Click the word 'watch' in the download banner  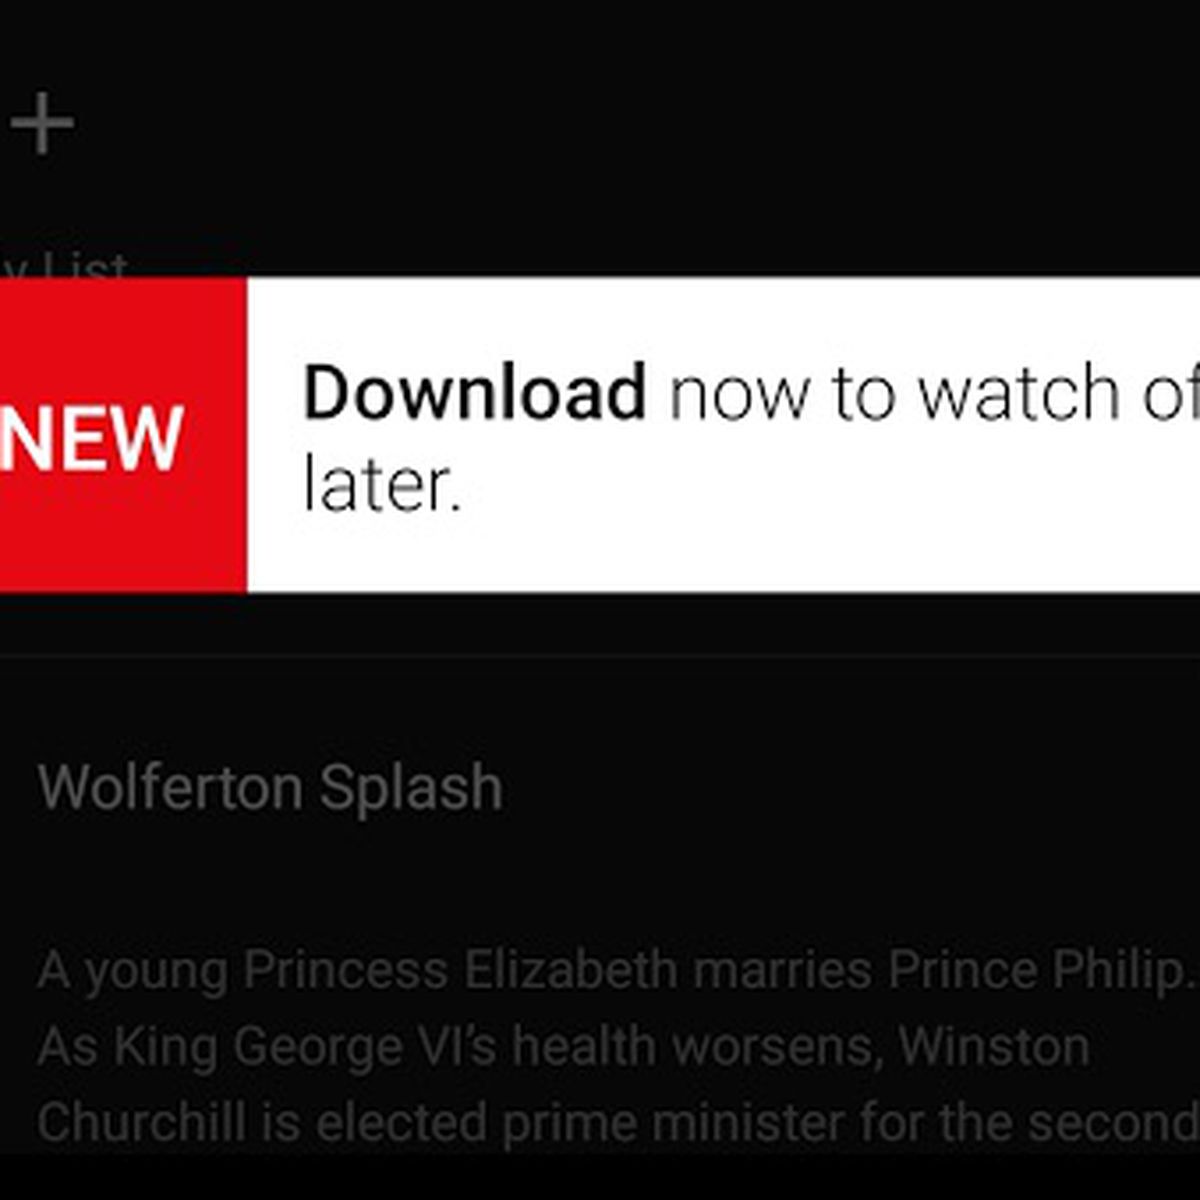tap(1020, 392)
